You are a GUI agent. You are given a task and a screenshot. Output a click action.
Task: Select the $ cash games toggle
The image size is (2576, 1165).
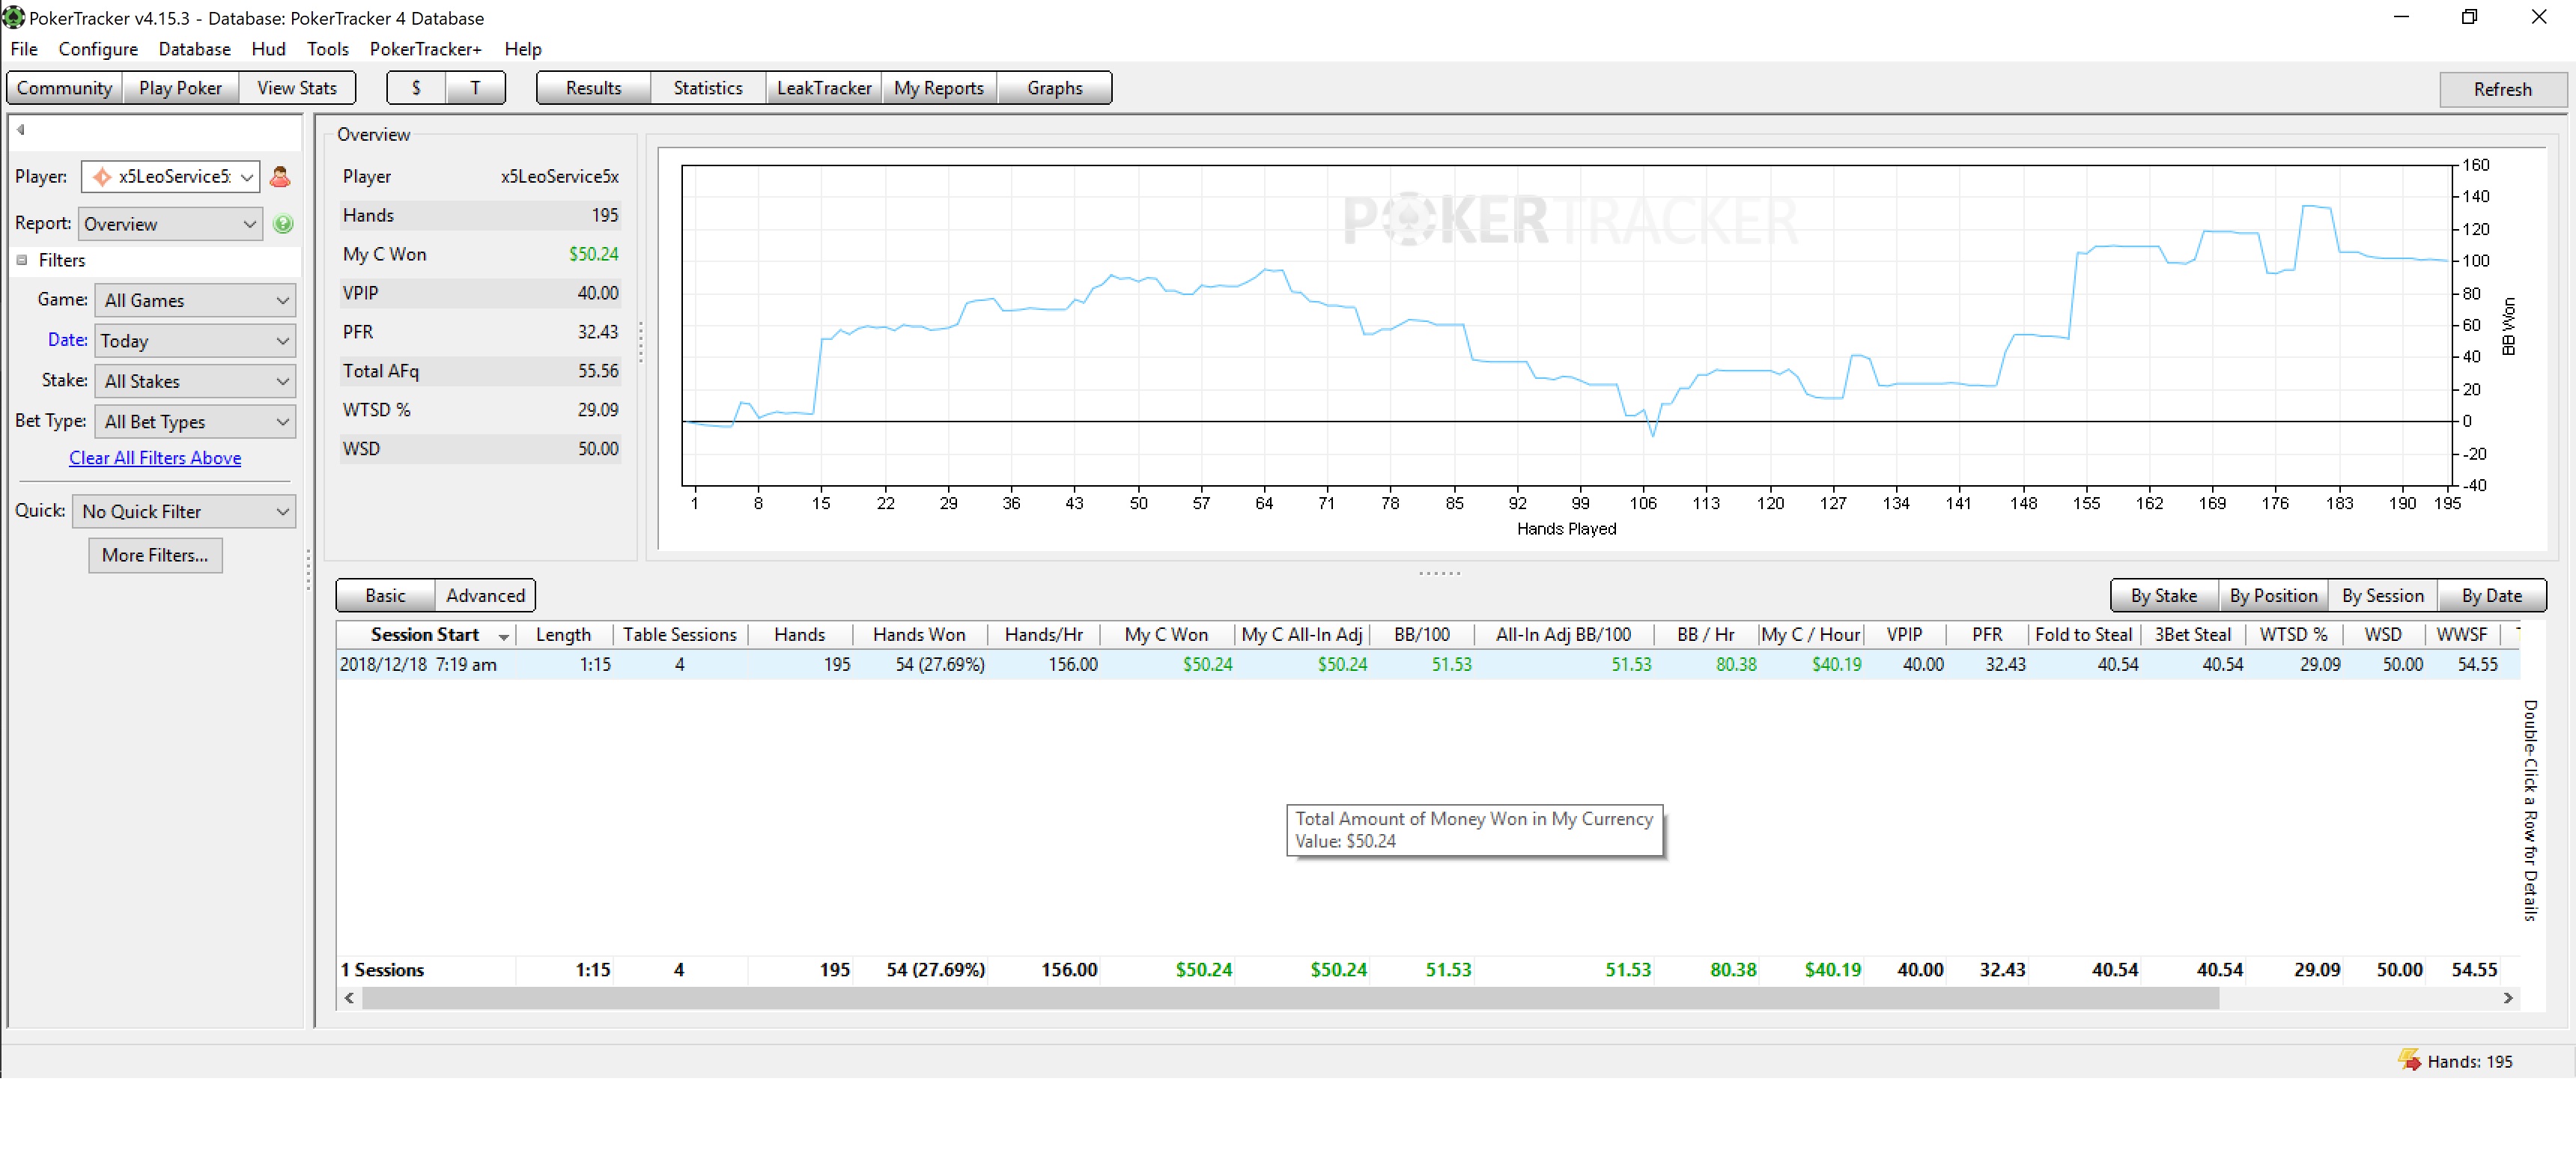pyautogui.click(x=416, y=88)
